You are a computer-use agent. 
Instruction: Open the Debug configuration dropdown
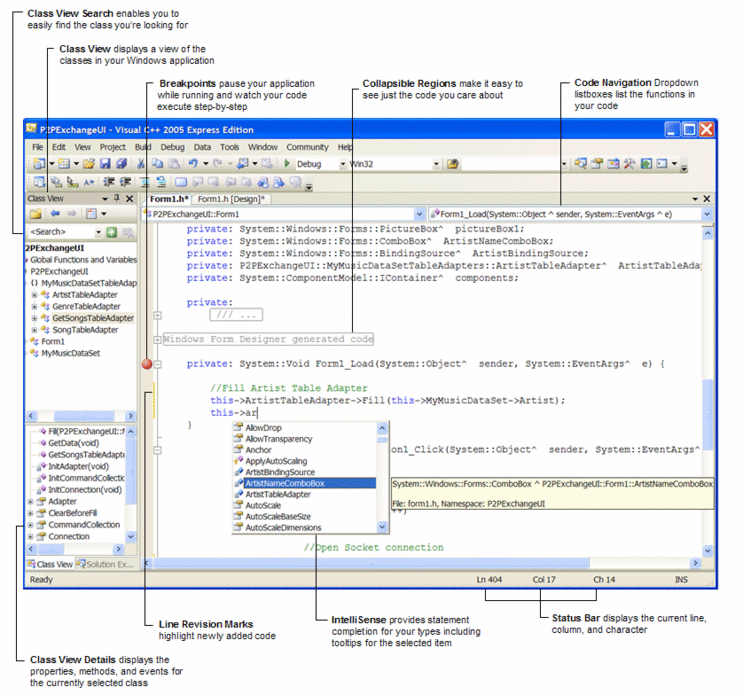pyautogui.click(x=343, y=164)
